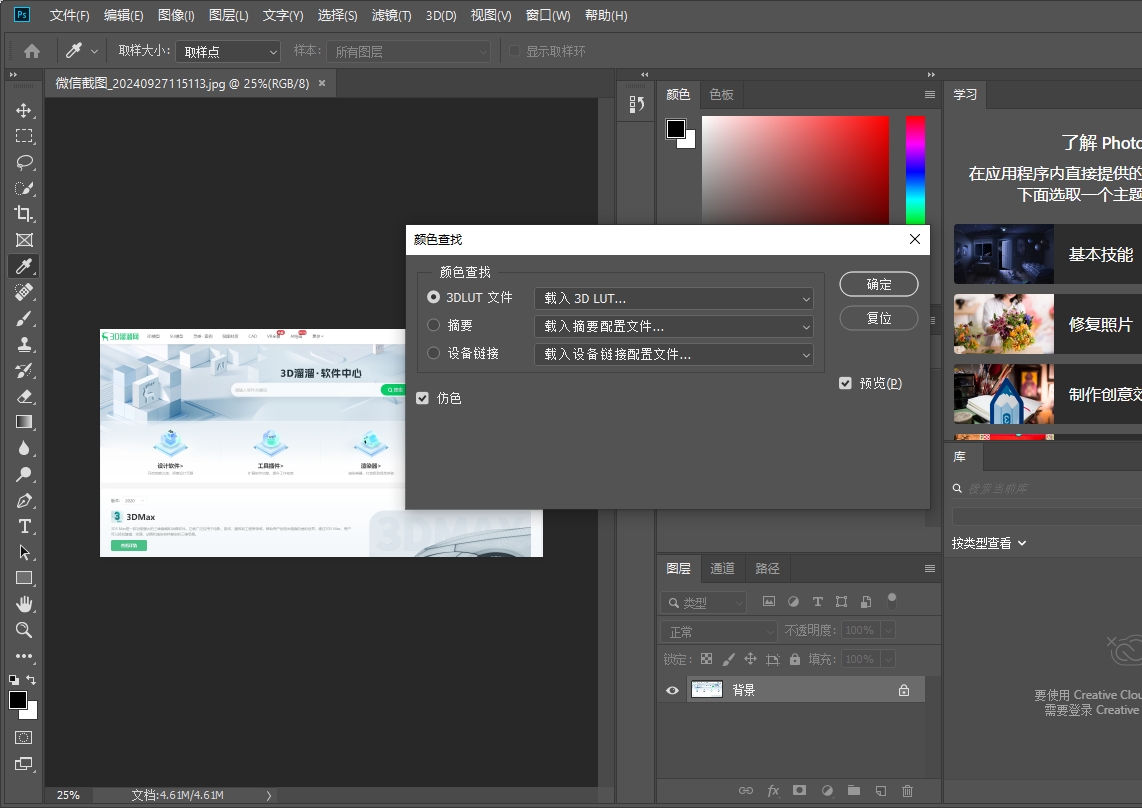
Task: Click the delete layer trash icon
Action: point(907,790)
